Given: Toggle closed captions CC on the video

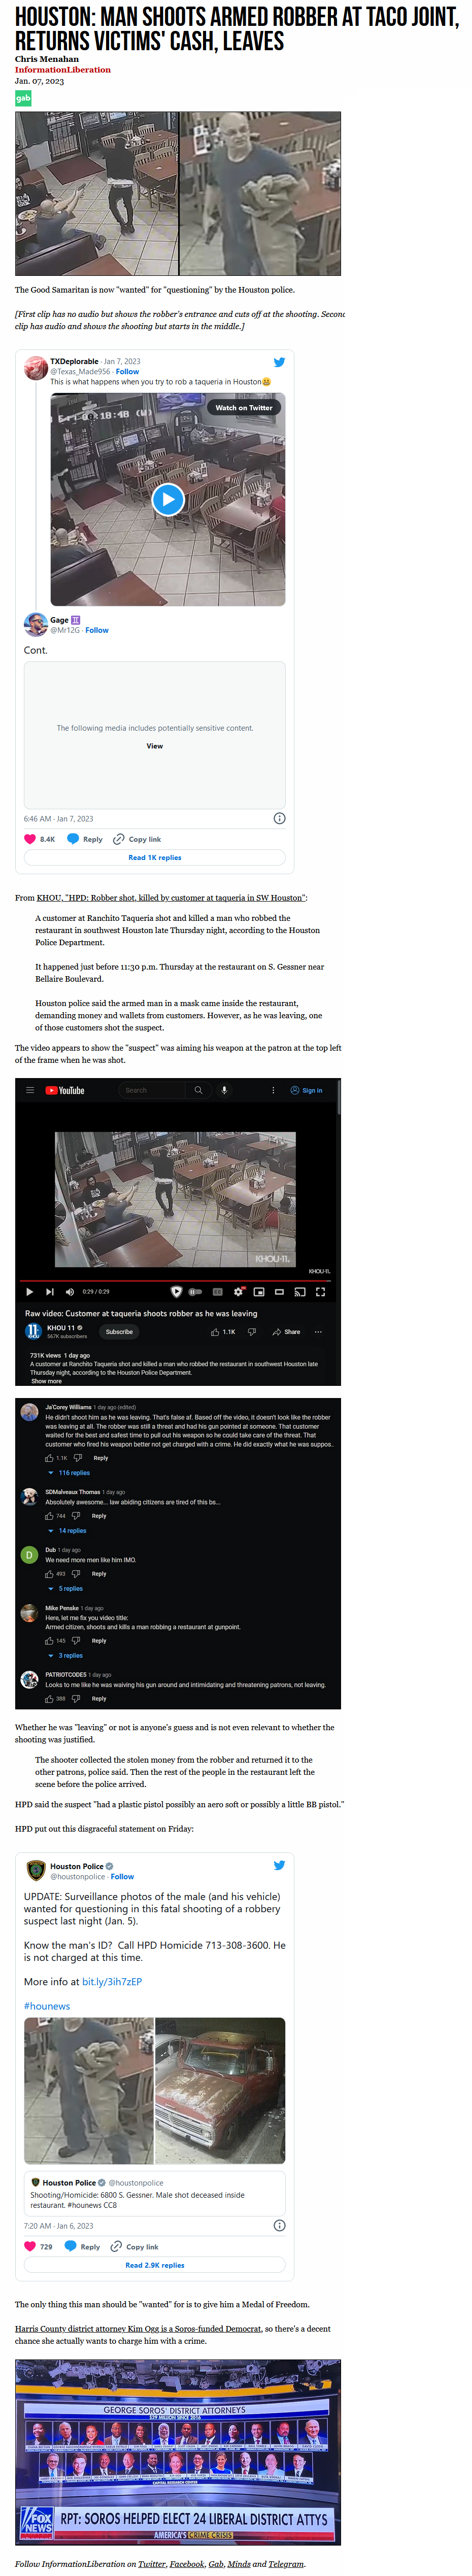Looking at the screenshot, I should (217, 1291).
